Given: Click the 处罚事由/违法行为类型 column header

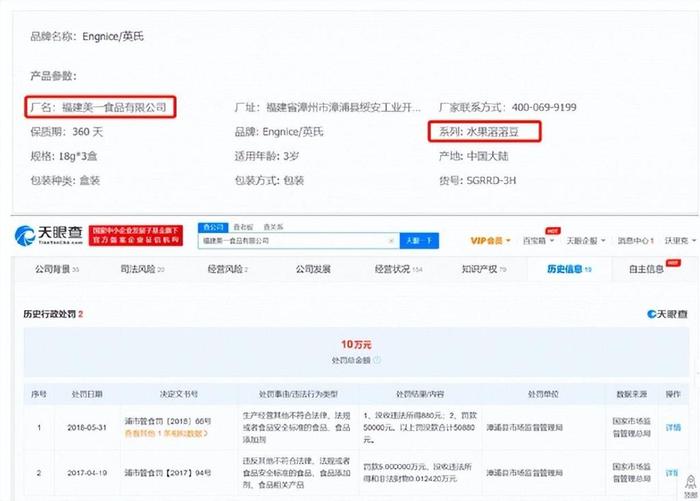Looking at the screenshot, I should click(298, 394).
